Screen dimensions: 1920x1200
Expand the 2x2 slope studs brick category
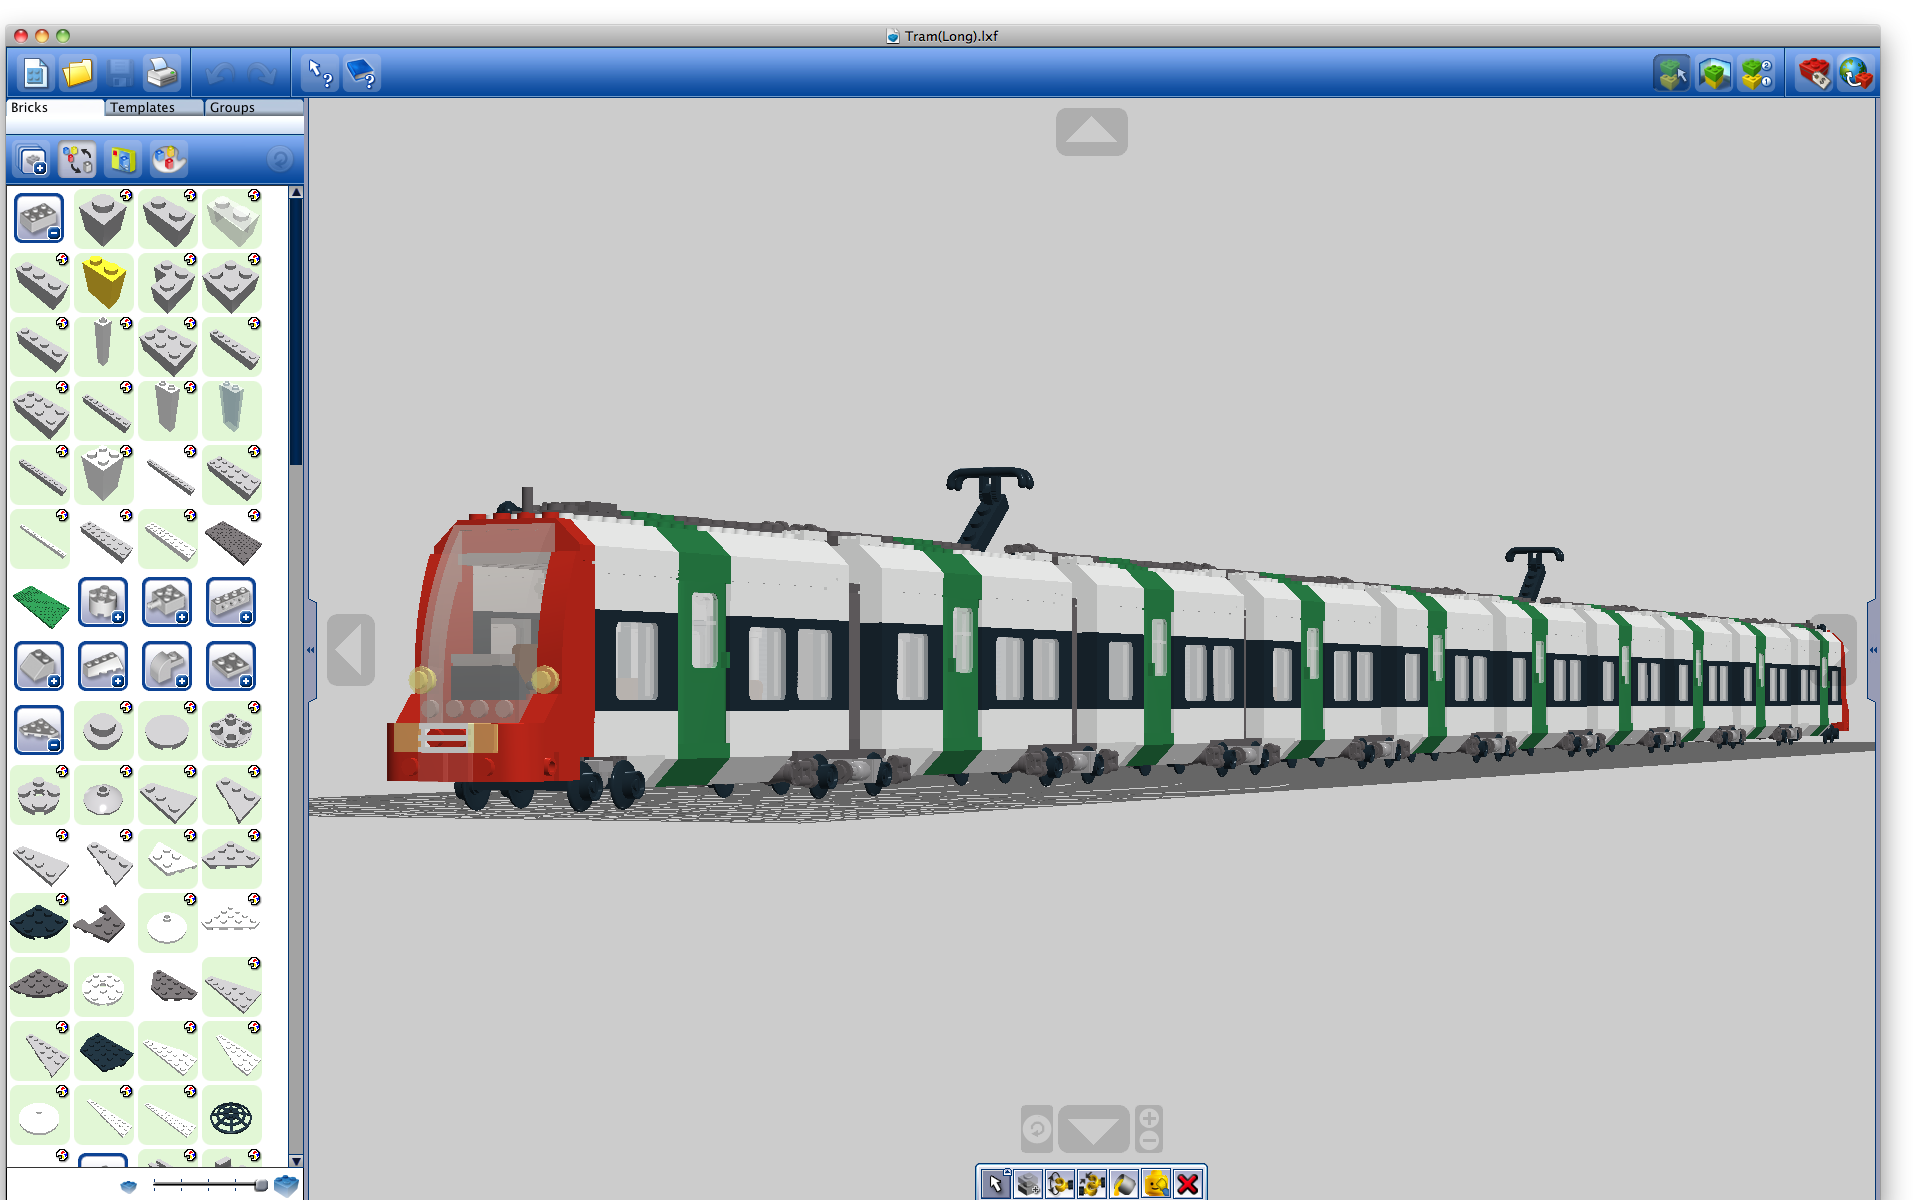pos(231,666)
